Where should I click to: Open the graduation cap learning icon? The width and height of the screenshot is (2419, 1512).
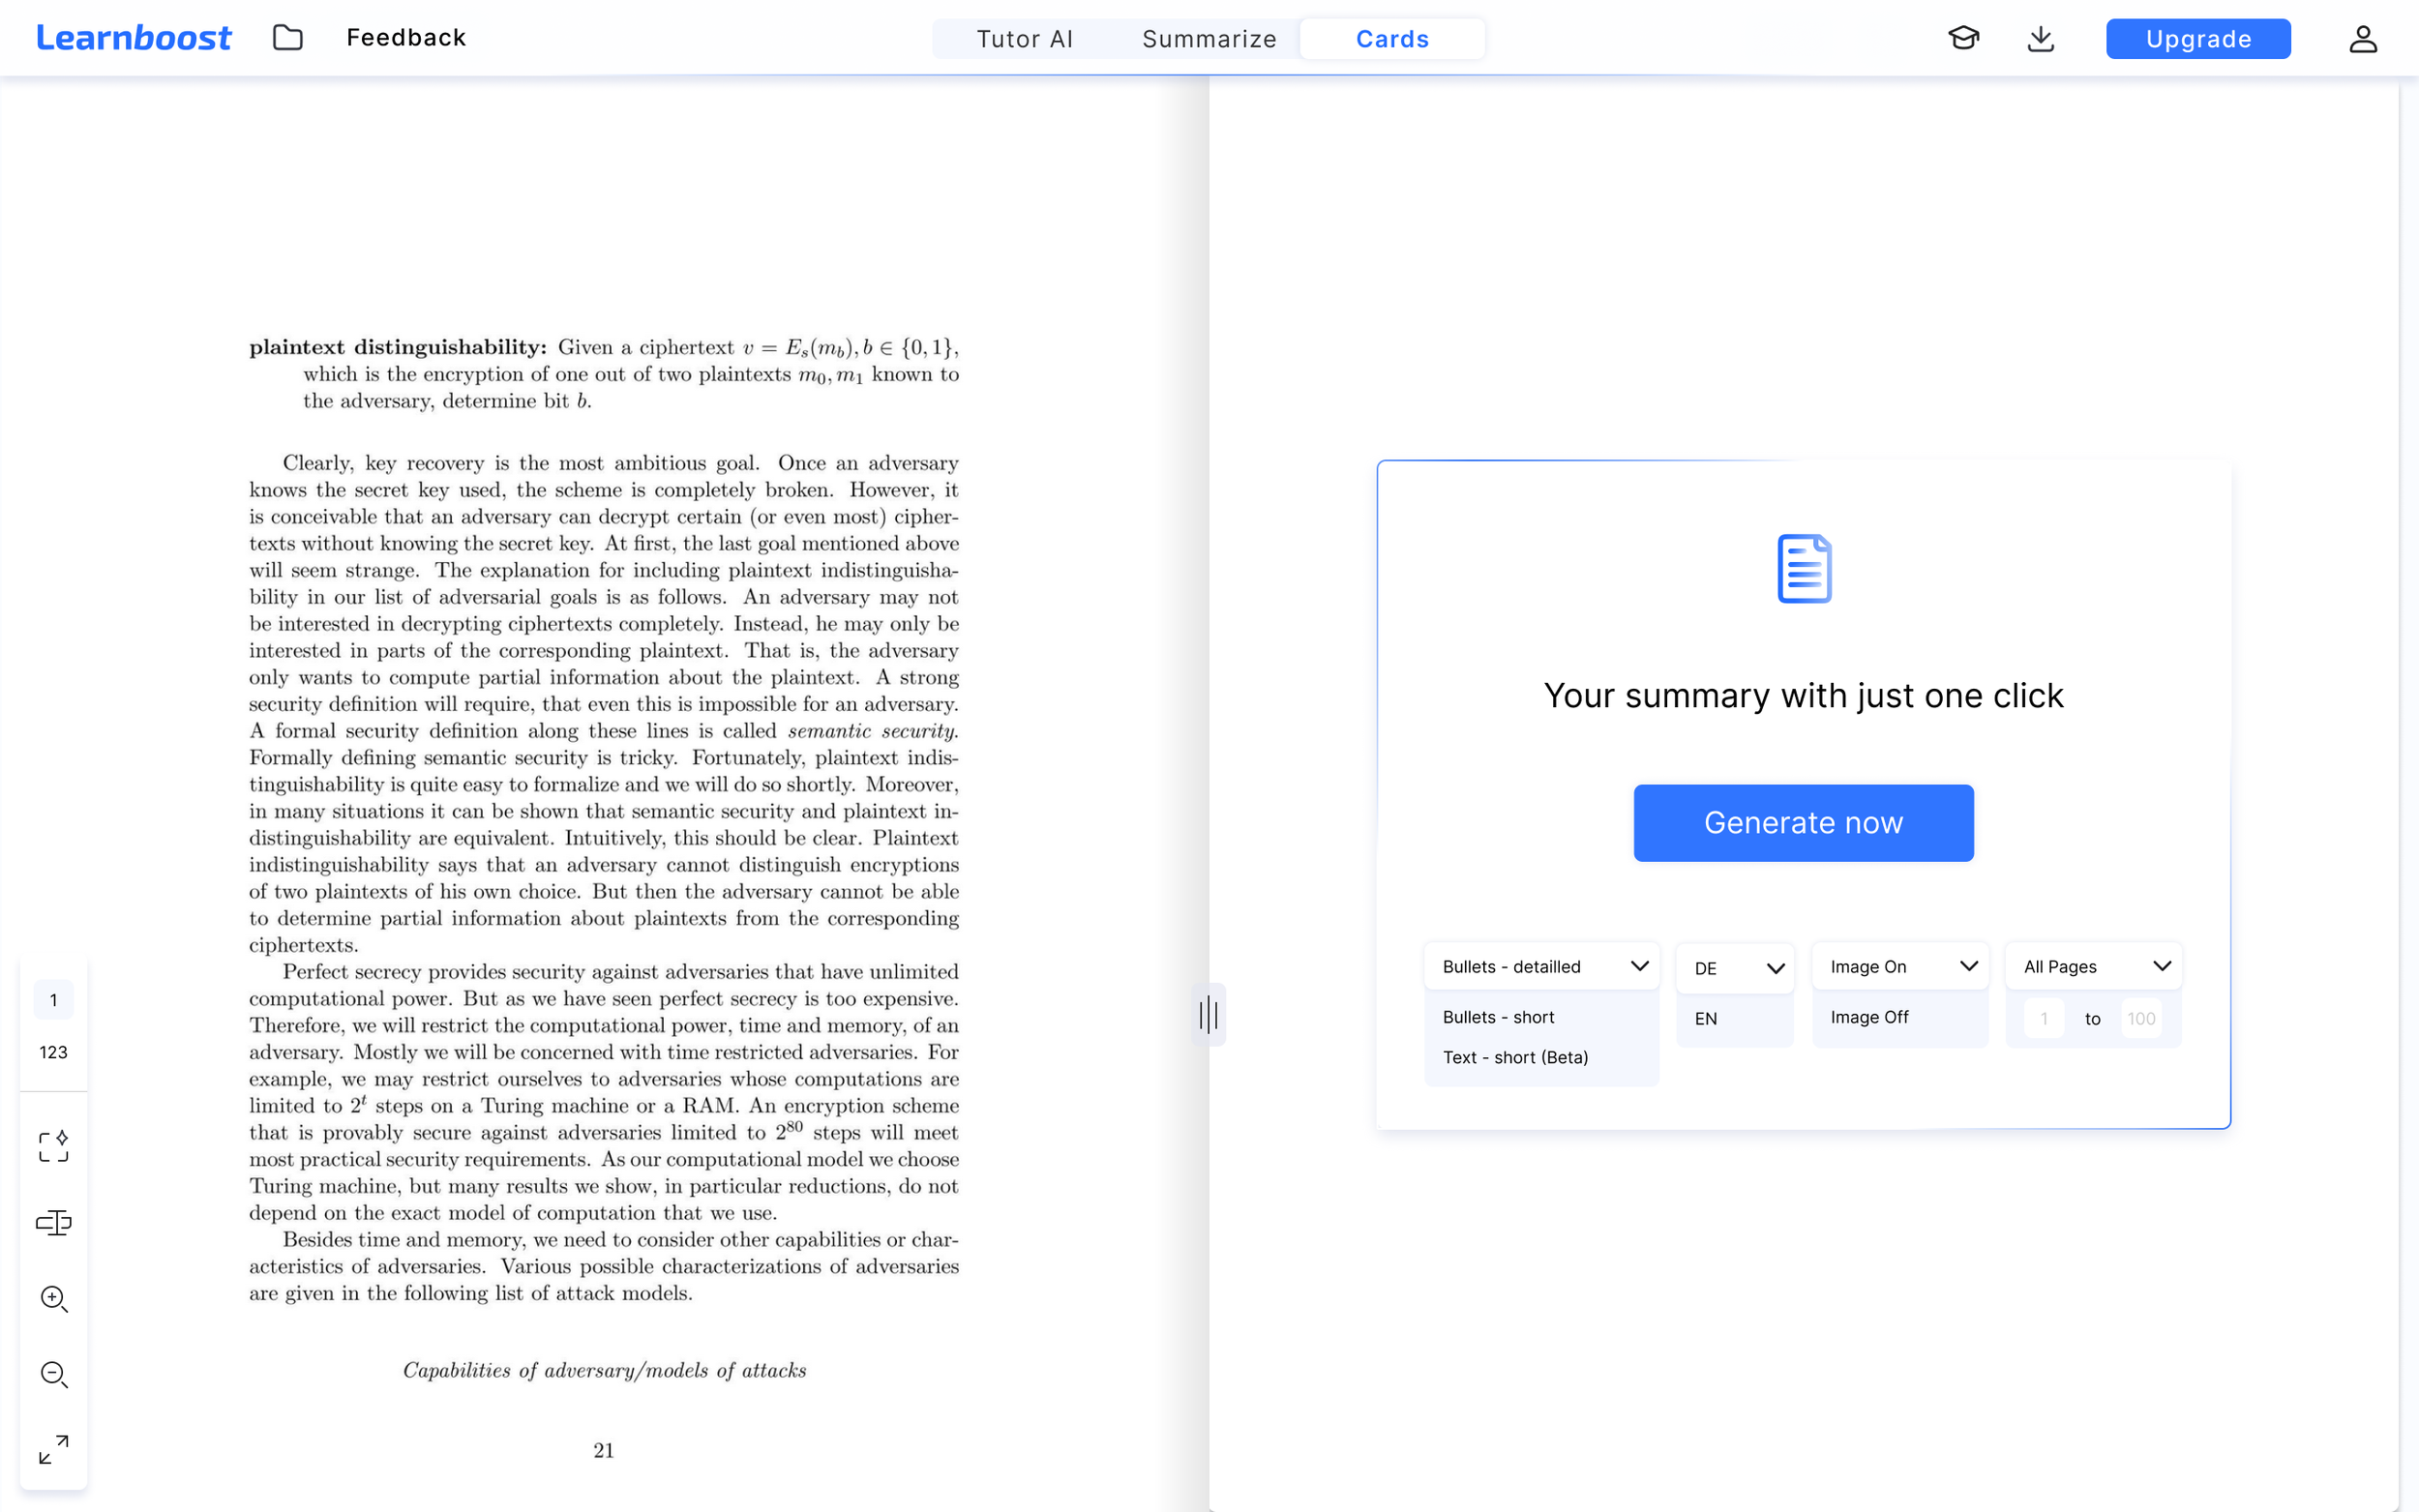pos(1964,38)
